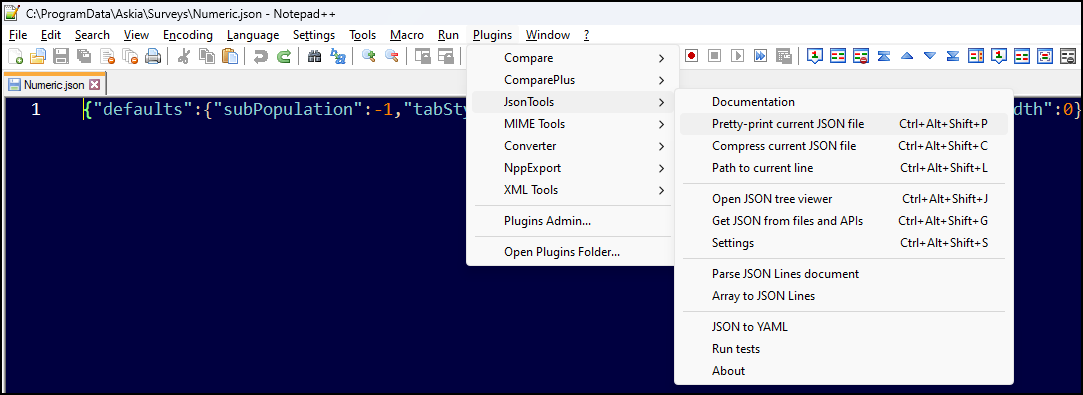Image resolution: width=1083 pixels, height=395 pixels.
Task: Run macro multiple times icon
Action: coord(760,56)
